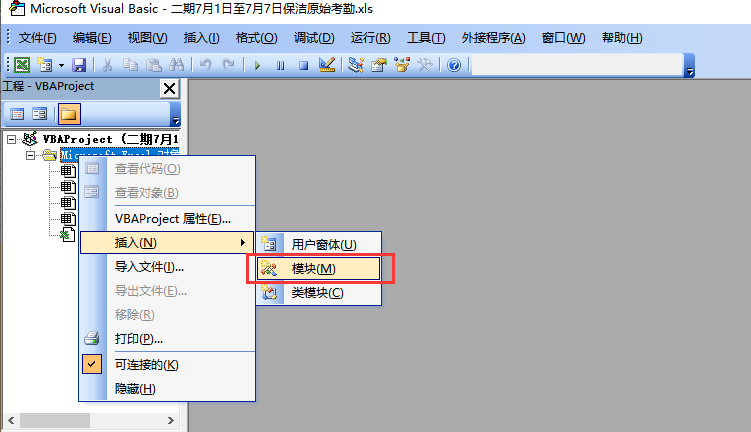751x432 pixels.
Task: Open the 调试(D) menu
Action: (x=314, y=38)
